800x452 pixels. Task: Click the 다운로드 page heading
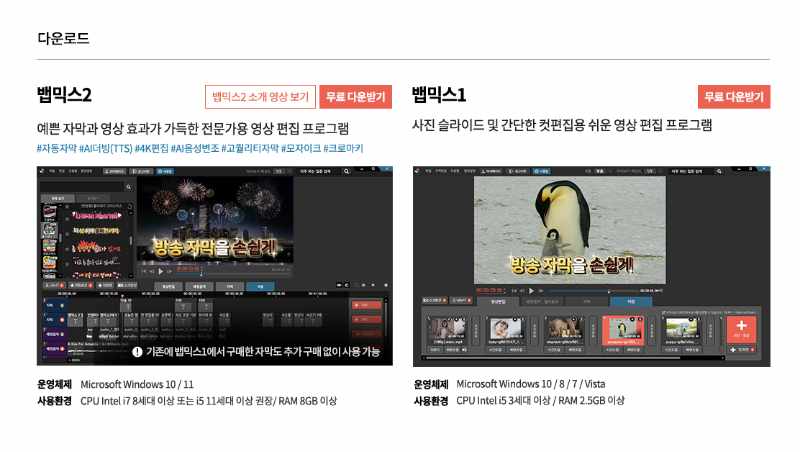63,38
